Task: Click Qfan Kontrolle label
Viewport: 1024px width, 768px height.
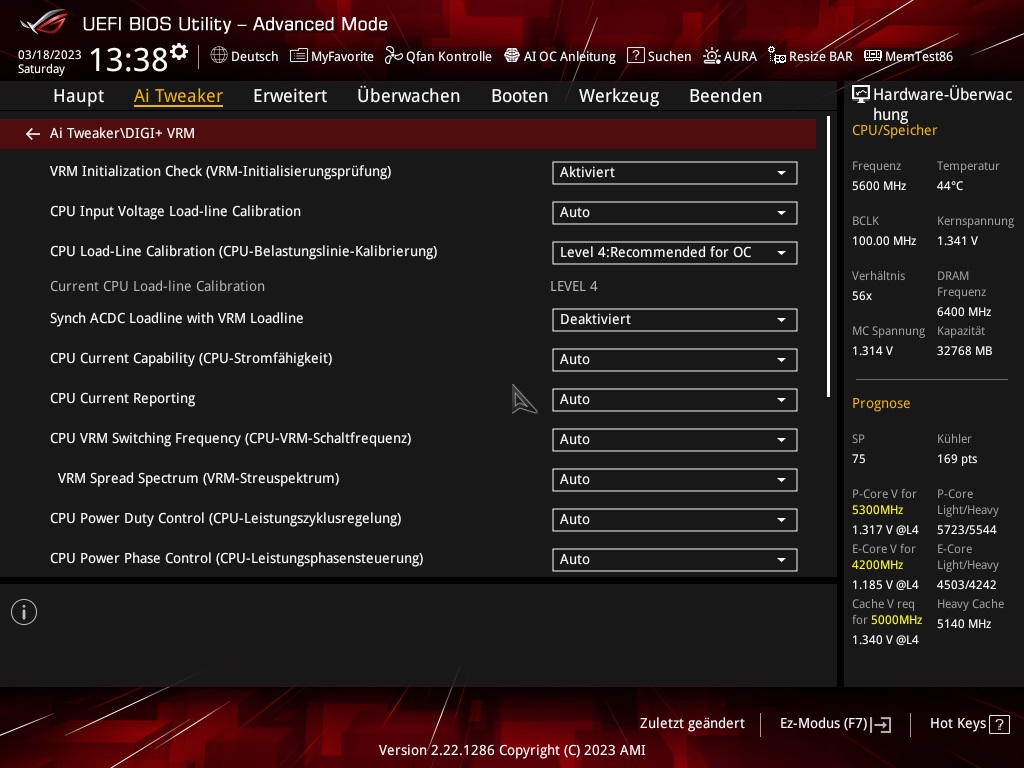Action: tap(449, 56)
